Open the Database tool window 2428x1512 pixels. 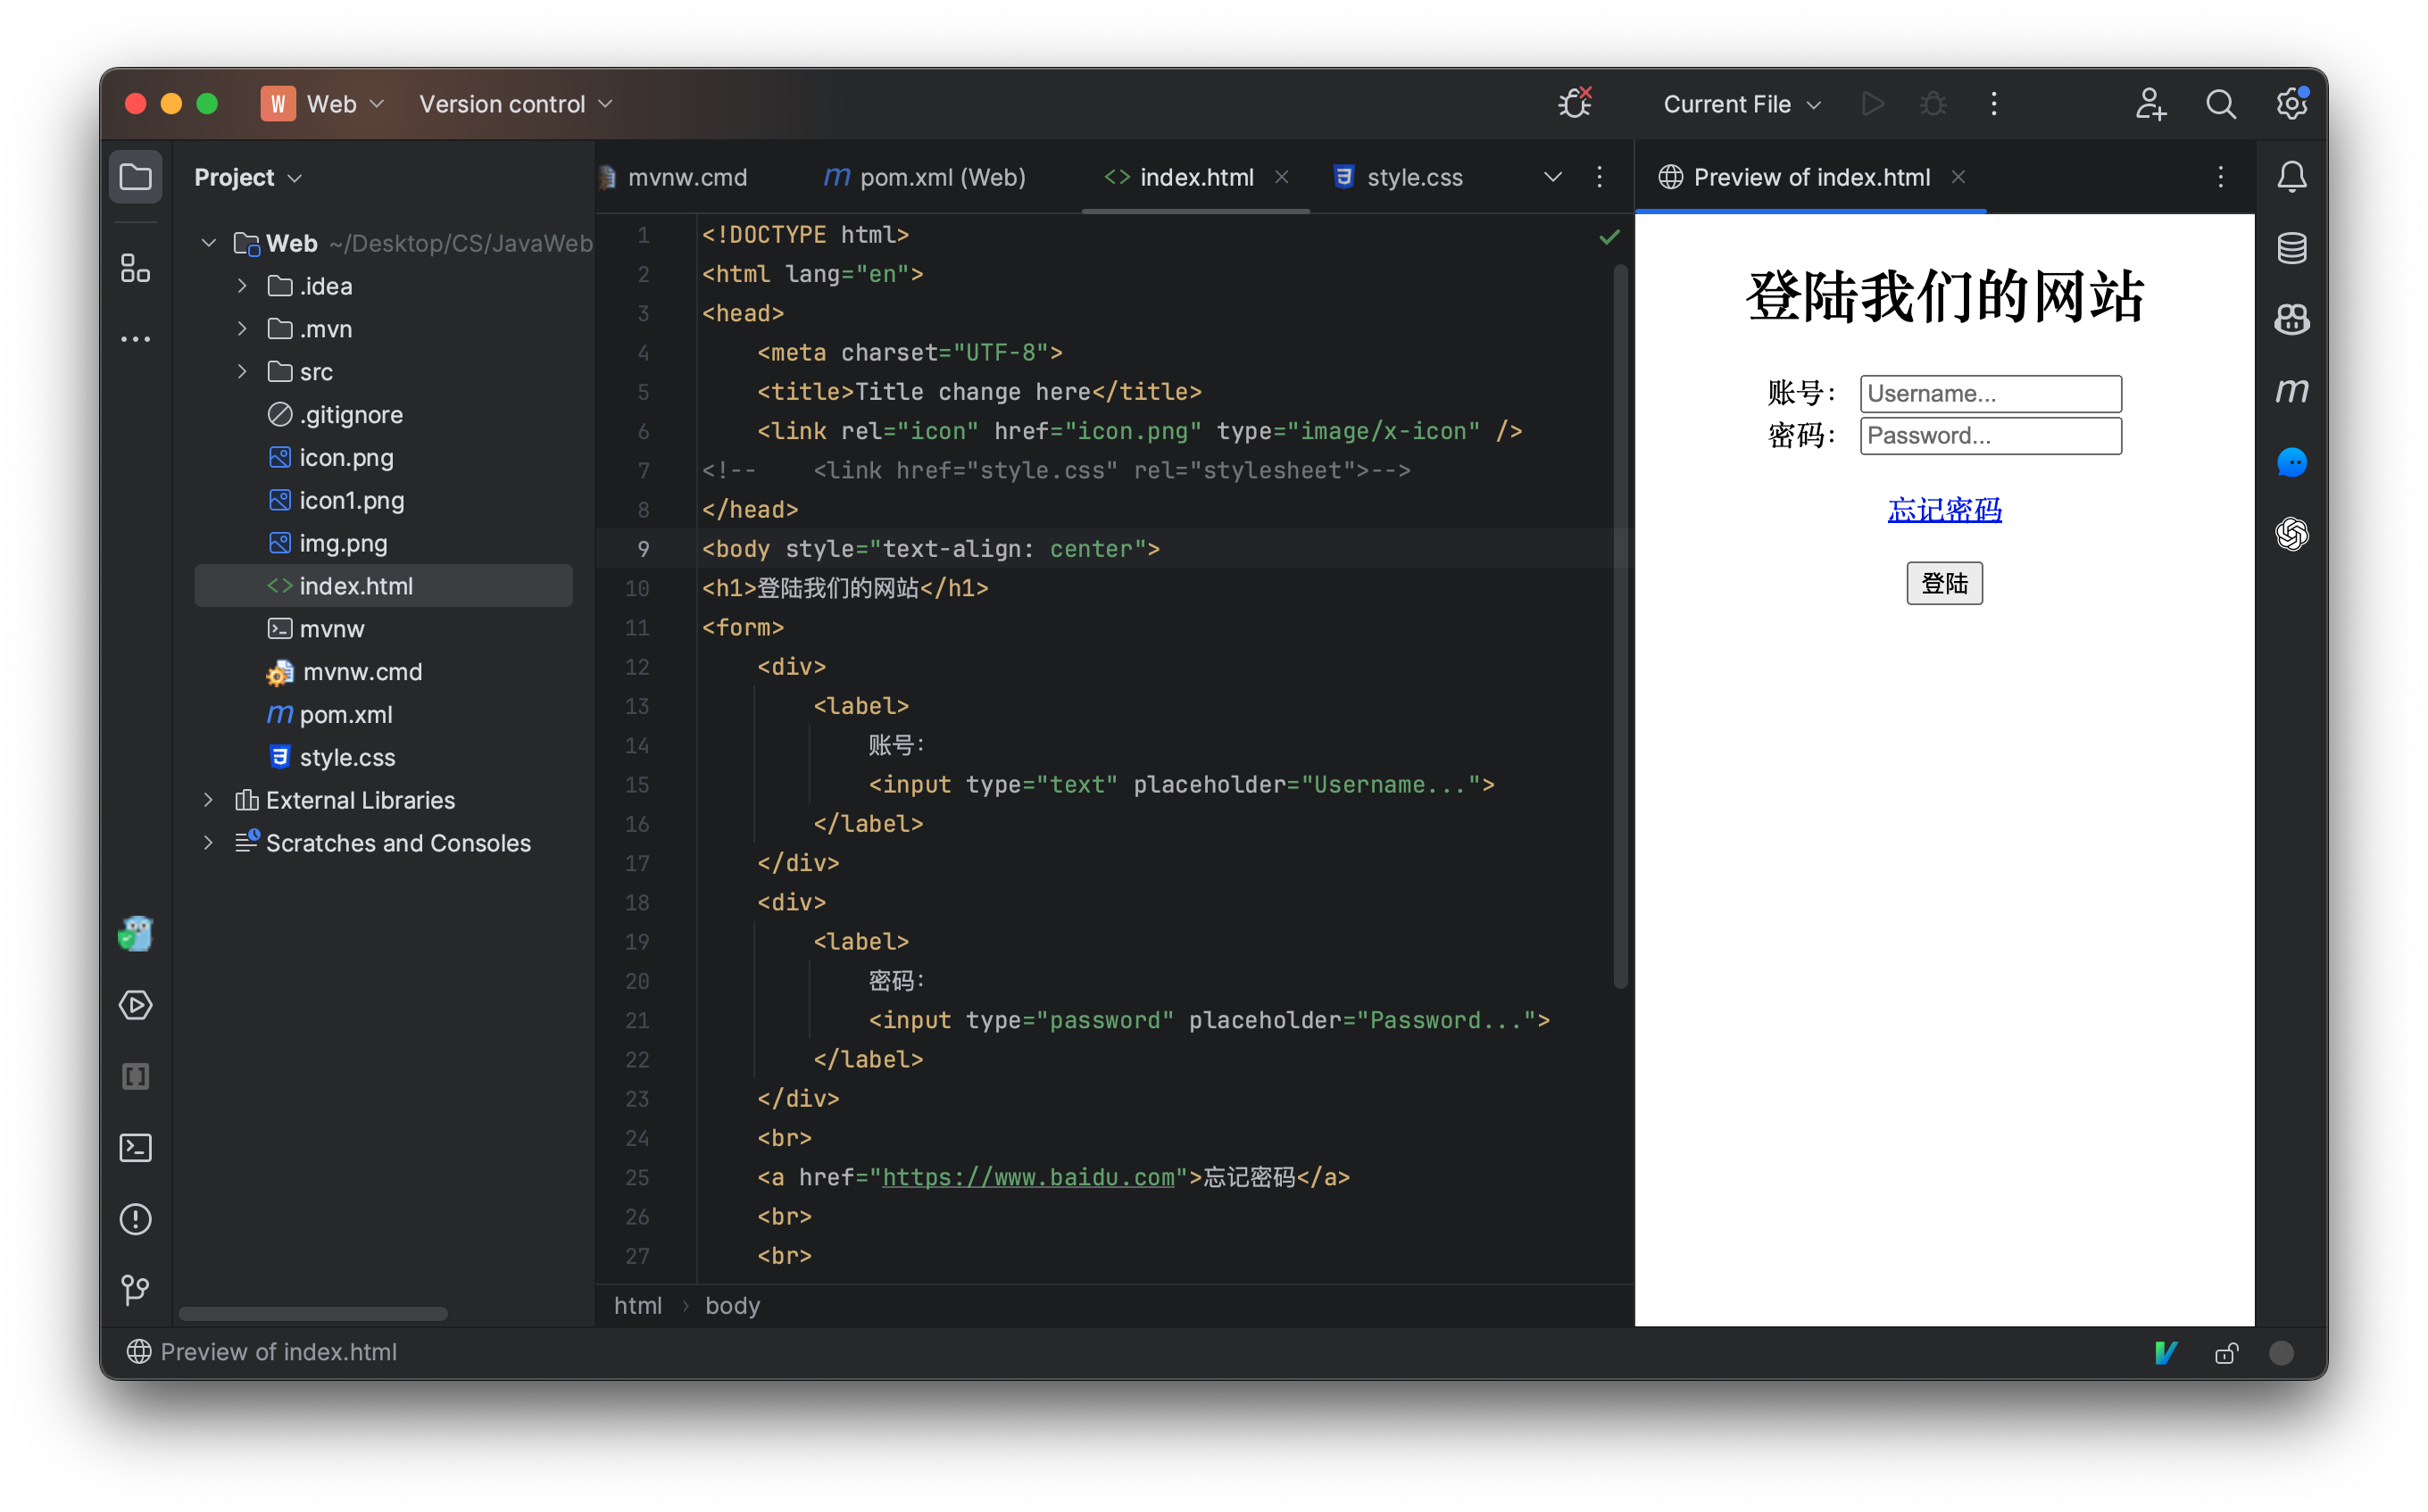[2292, 247]
